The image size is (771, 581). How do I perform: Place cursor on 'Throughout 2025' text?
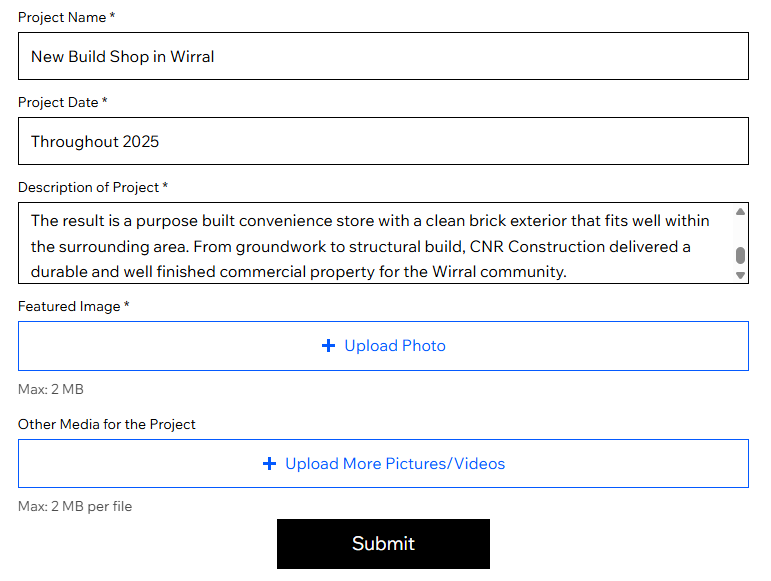tap(95, 142)
